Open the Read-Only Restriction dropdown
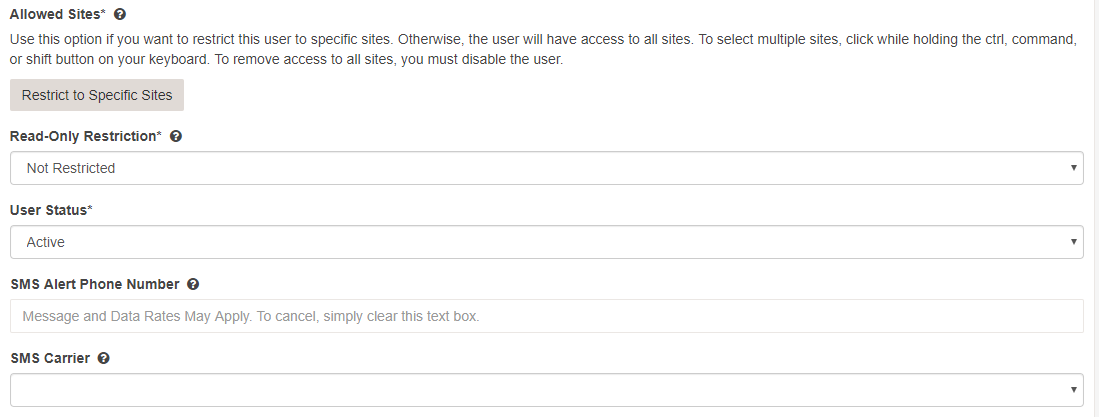Viewport: 1099px width, 417px height. coord(546,168)
